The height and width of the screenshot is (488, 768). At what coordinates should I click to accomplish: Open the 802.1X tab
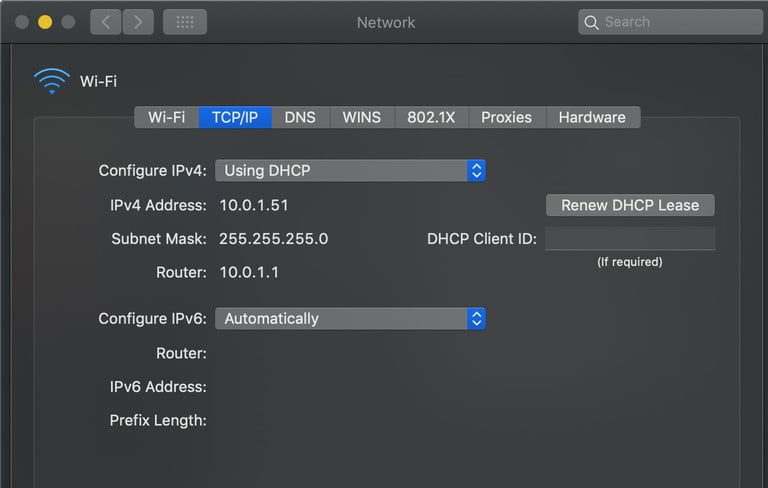point(431,117)
